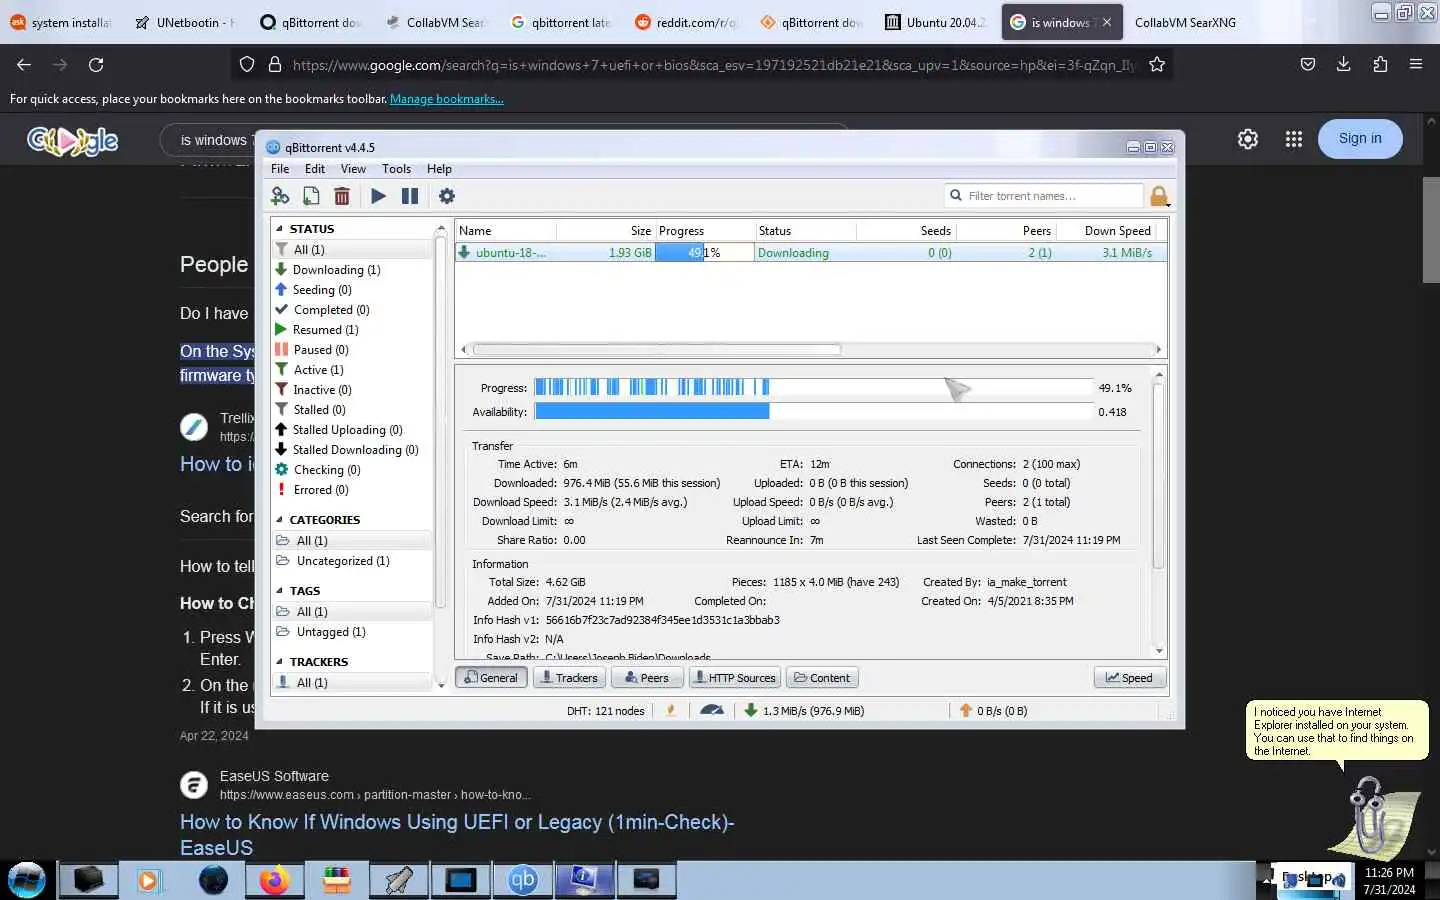The width and height of the screenshot is (1440, 900).
Task: Add torrent file icon in toolbar
Action: pyautogui.click(x=312, y=196)
